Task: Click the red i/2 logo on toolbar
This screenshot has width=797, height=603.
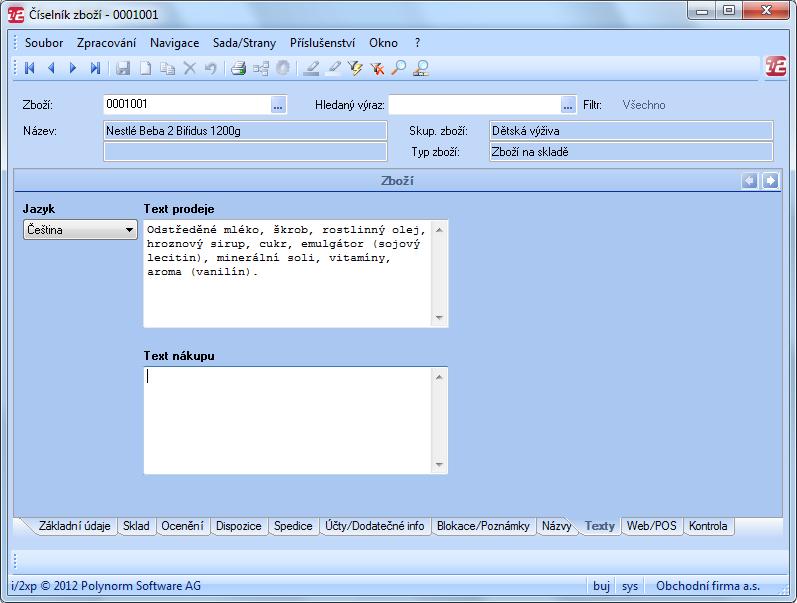Action: pyautogui.click(x=776, y=67)
